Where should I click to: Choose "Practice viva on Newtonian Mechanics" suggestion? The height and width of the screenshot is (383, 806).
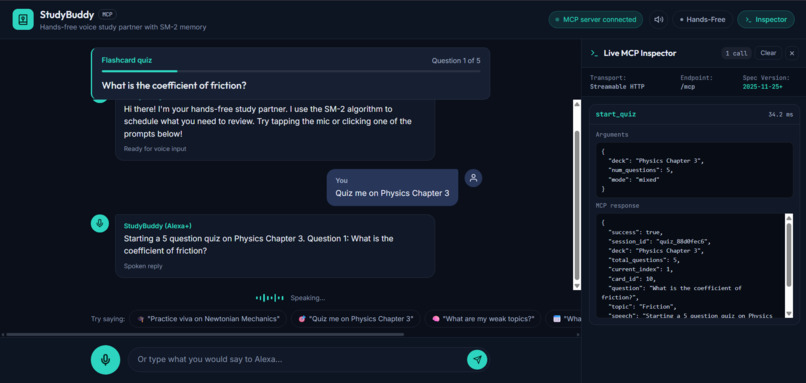click(x=208, y=319)
